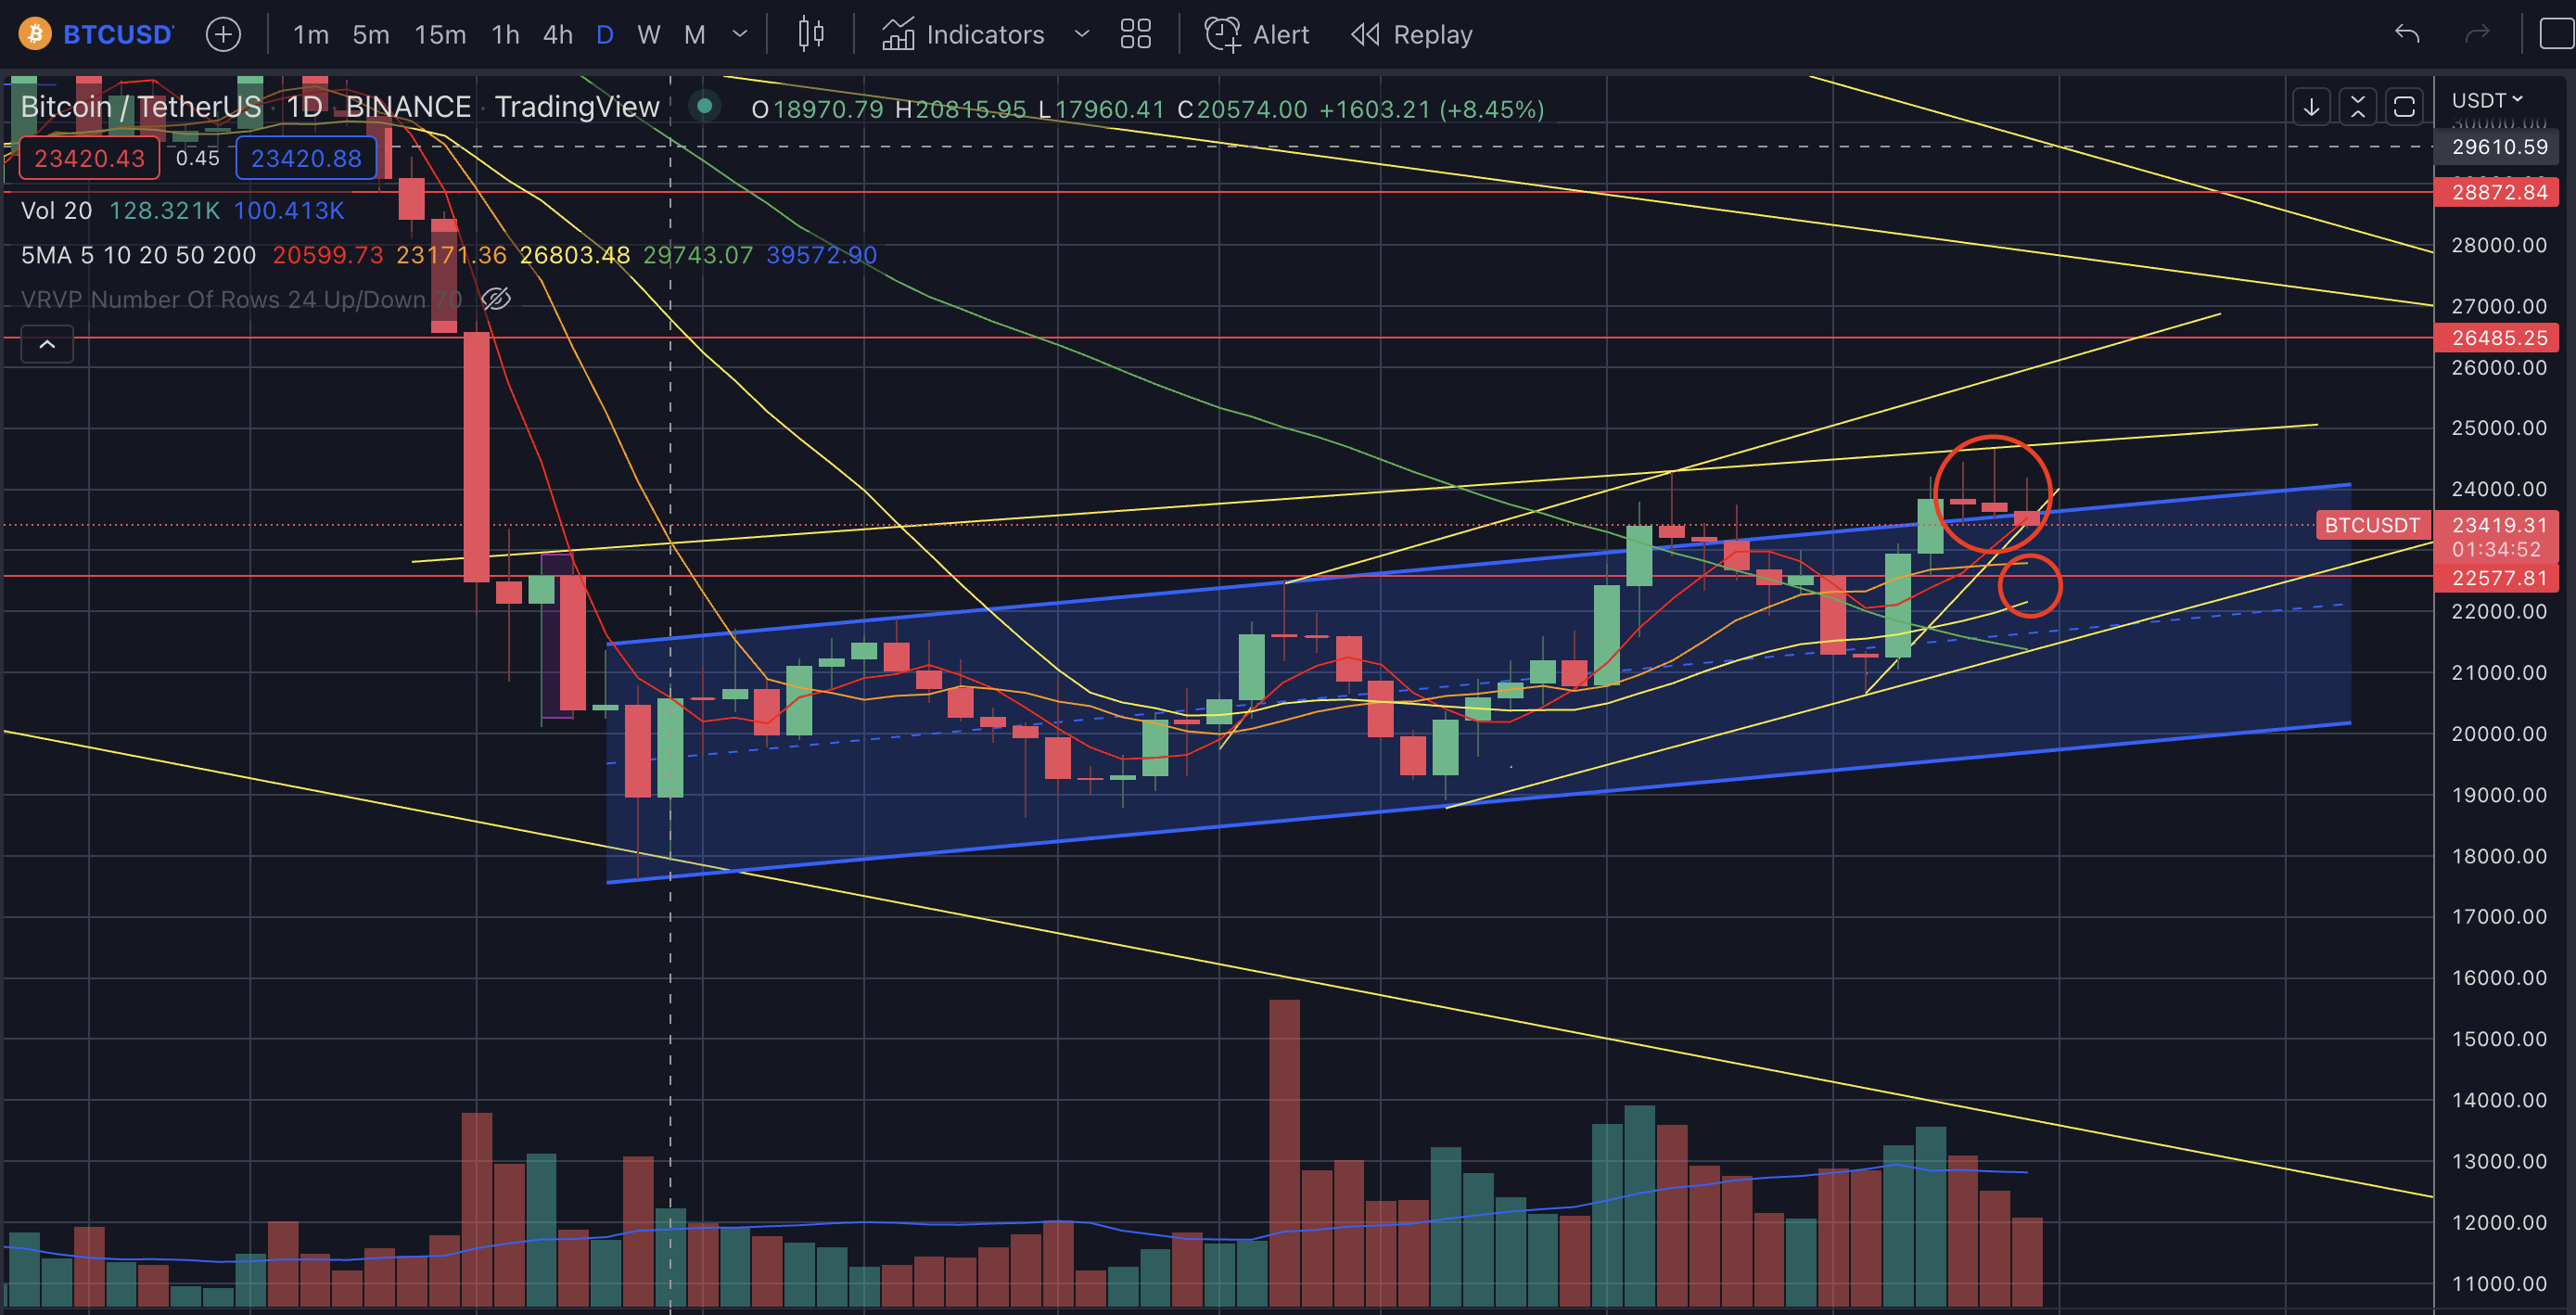Open the candlestick chart style picker
The image size is (2576, 1315).
pyautogui.click(x=811, y=35)
